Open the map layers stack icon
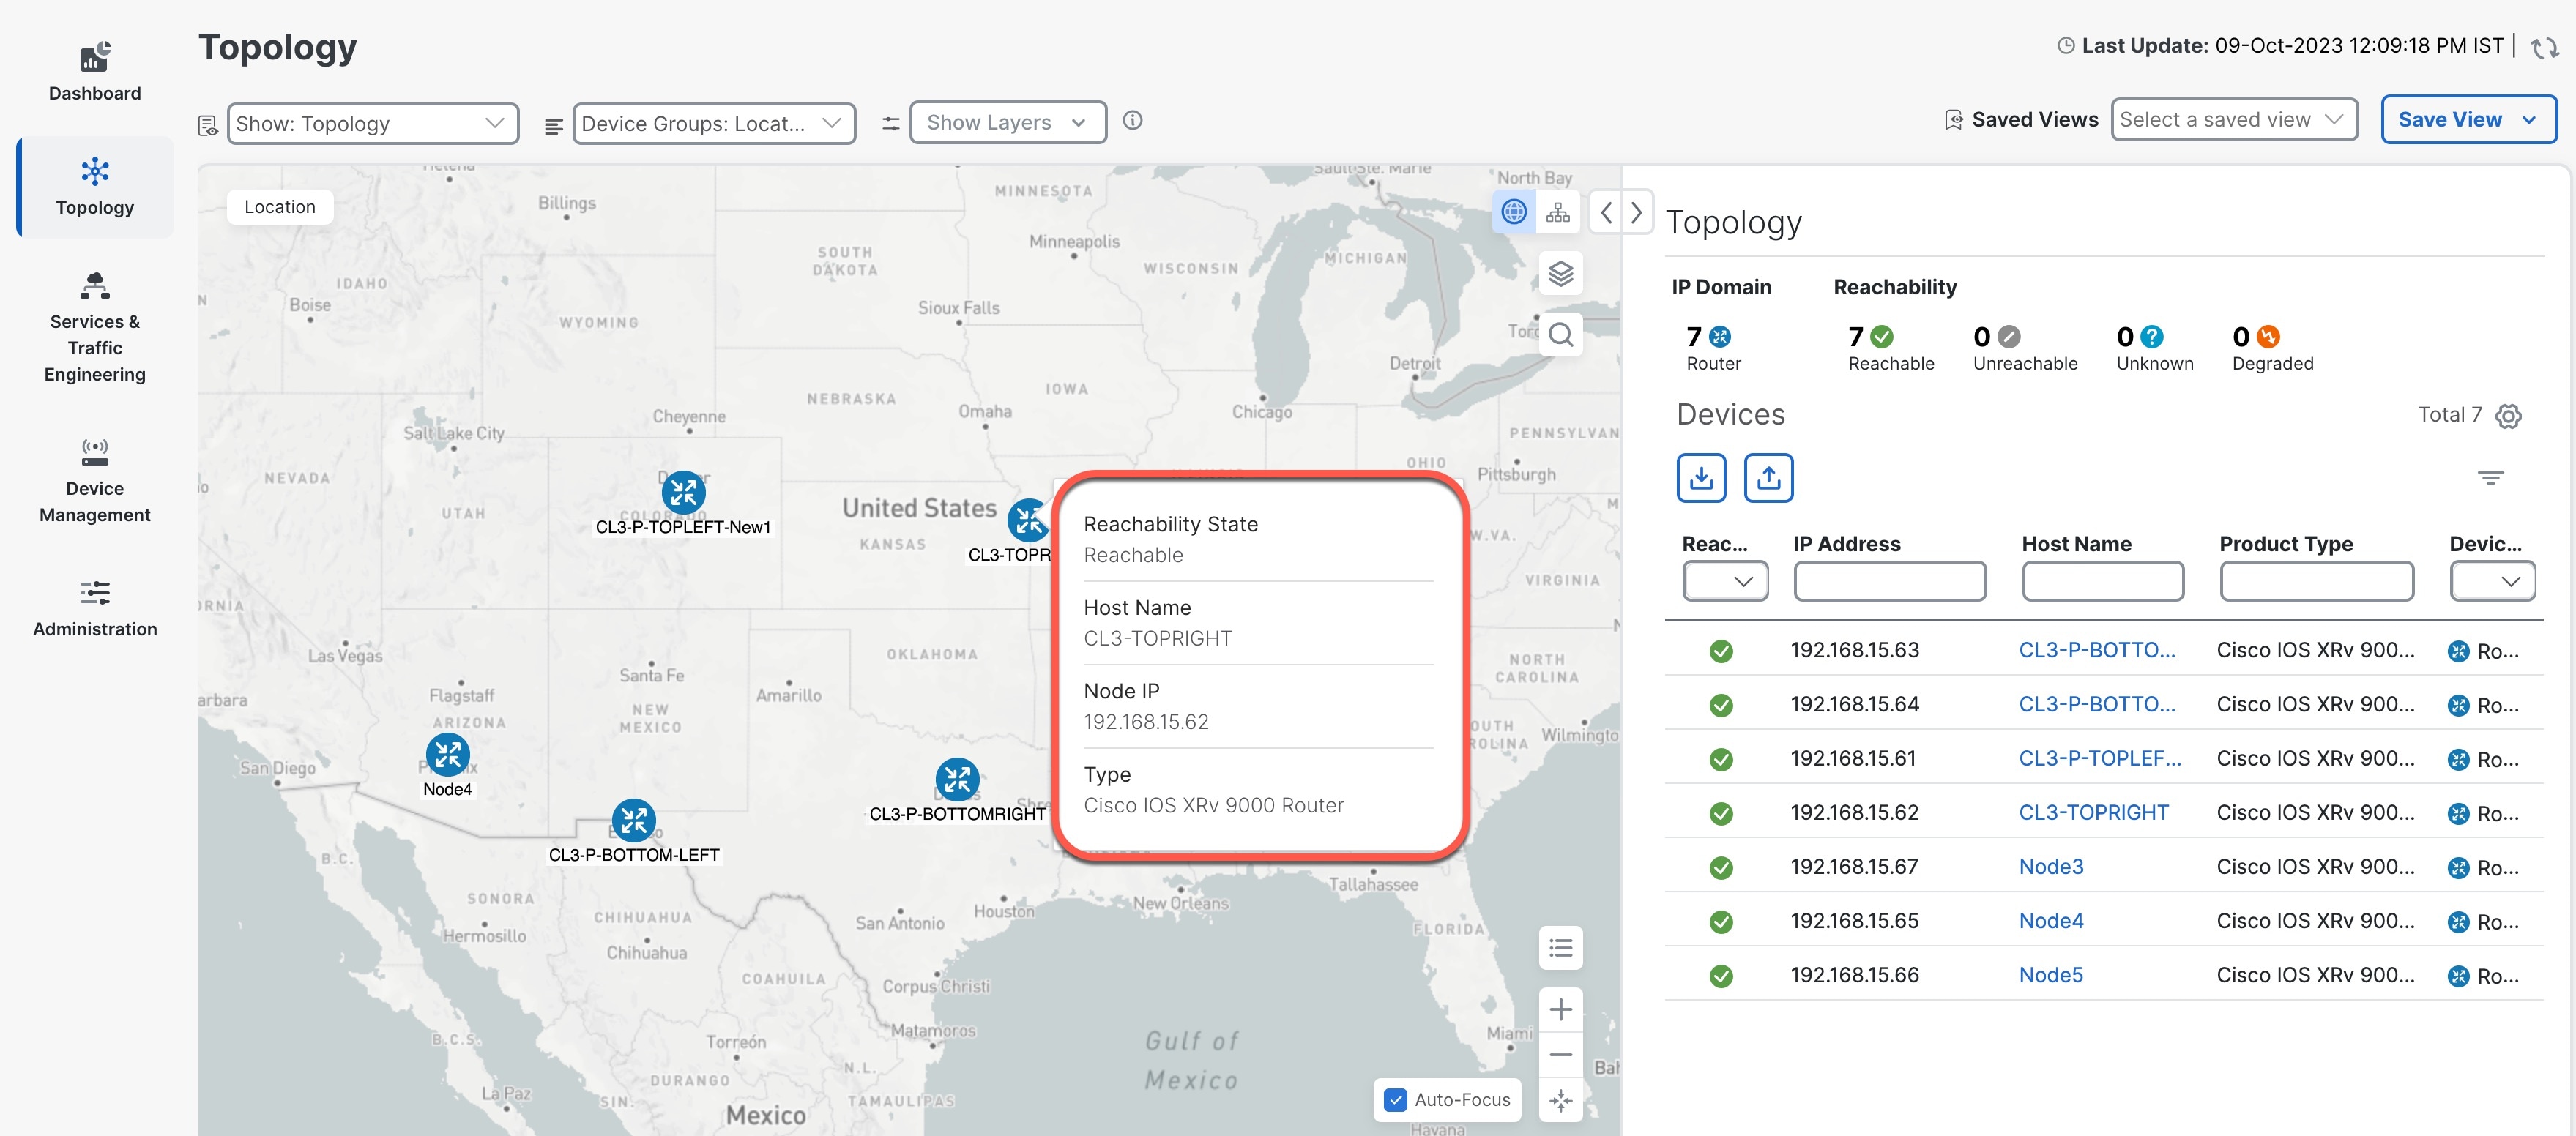Image resolution: width=2576 pixels, height=1136 pixels. (x=1560, y=274)
